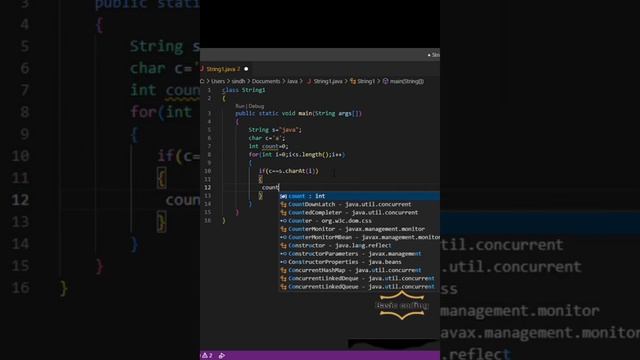Choose the Counter org.w3c.dom.css suggestion
The width and height of the screenshot is (640, 360).
pos(360,221)
